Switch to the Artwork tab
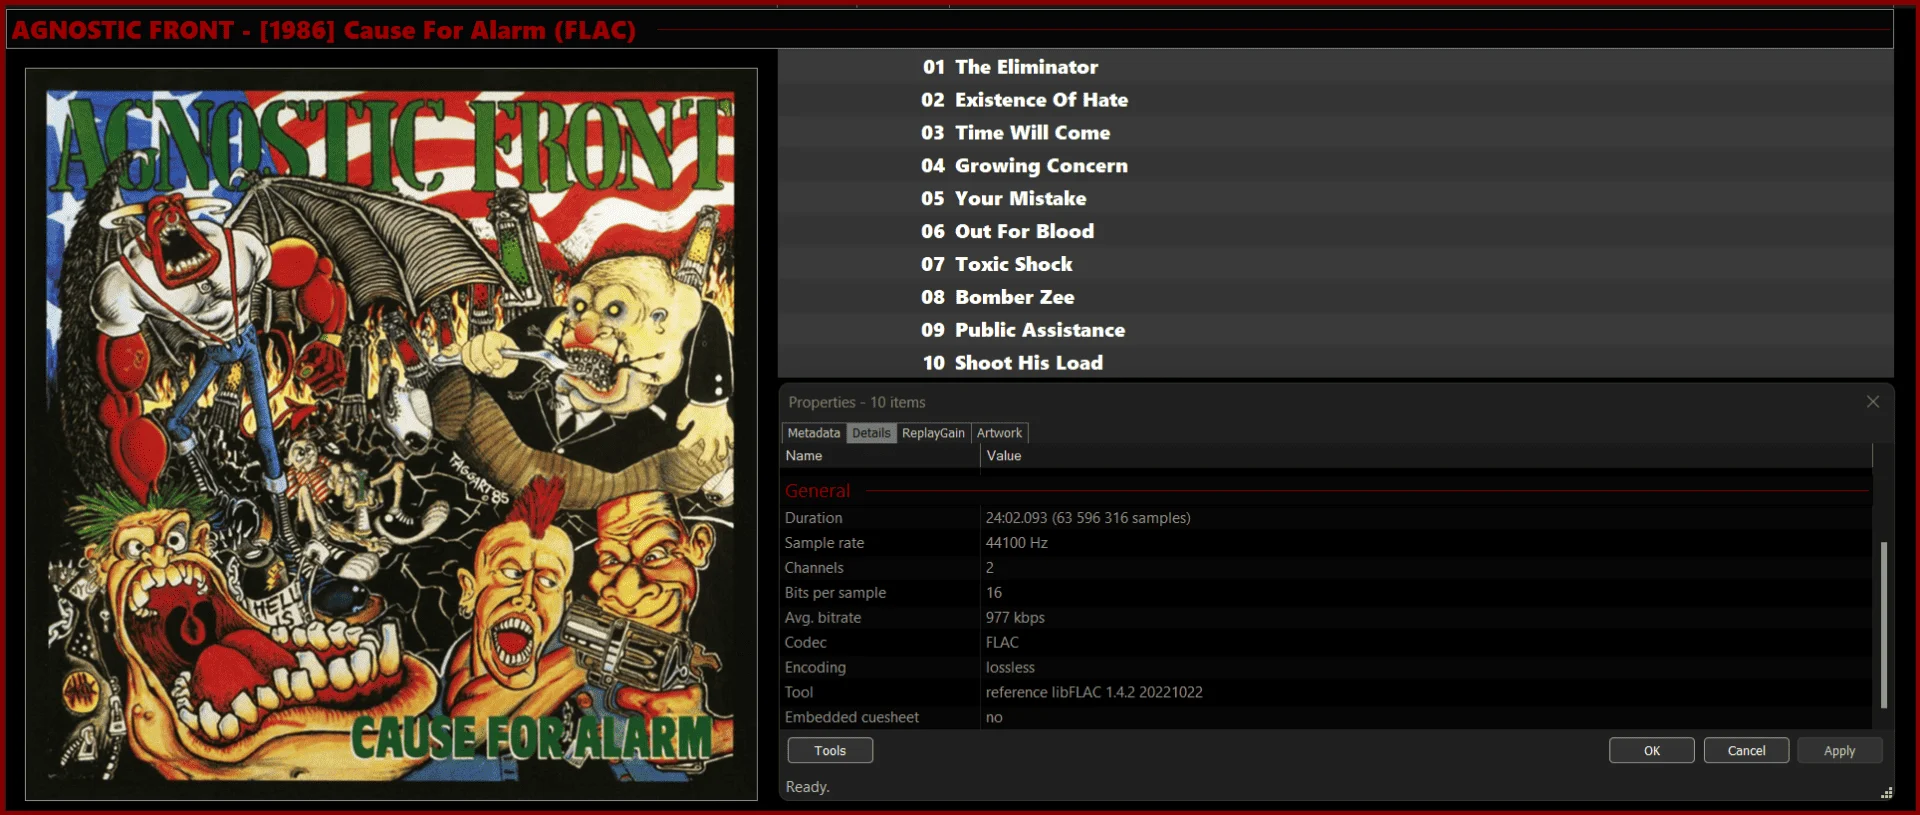Viewport: 1920px width, 815px height. 999,433
